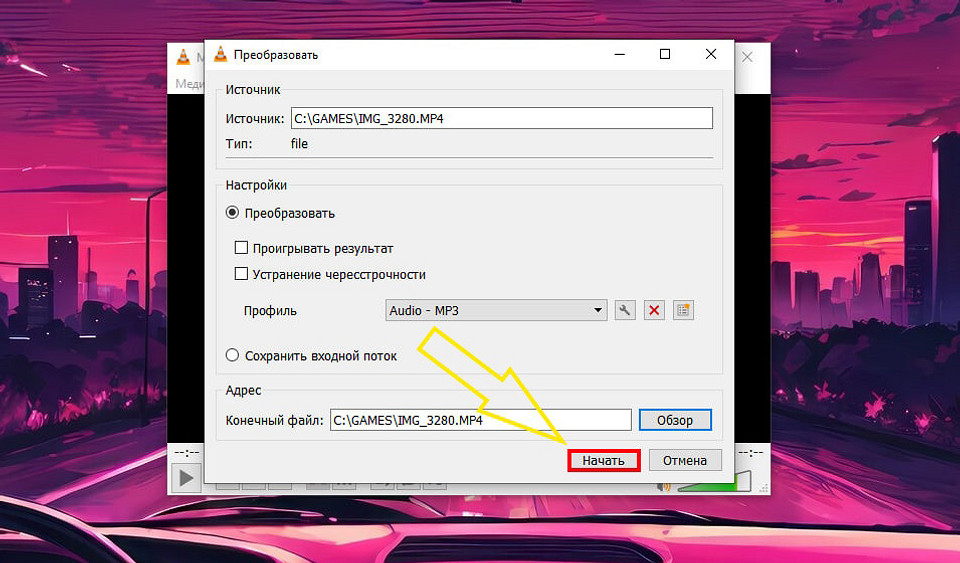
Task: Enable the Проигрывать результат checkbox
Action: click(x=241, y=248)
